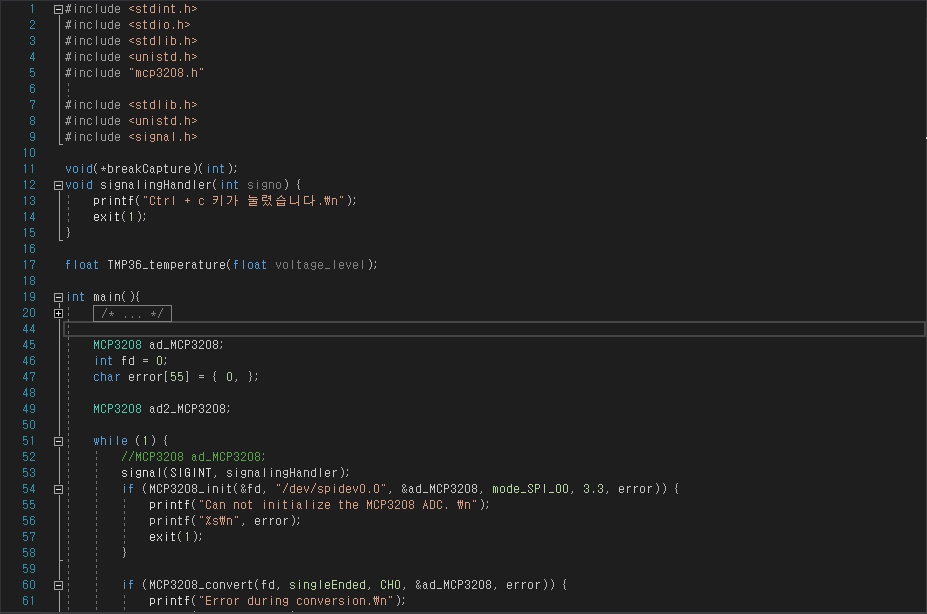Click the int fd = 0 statement
The width and height of the screenshot is (927, 614).
point(131,361)
